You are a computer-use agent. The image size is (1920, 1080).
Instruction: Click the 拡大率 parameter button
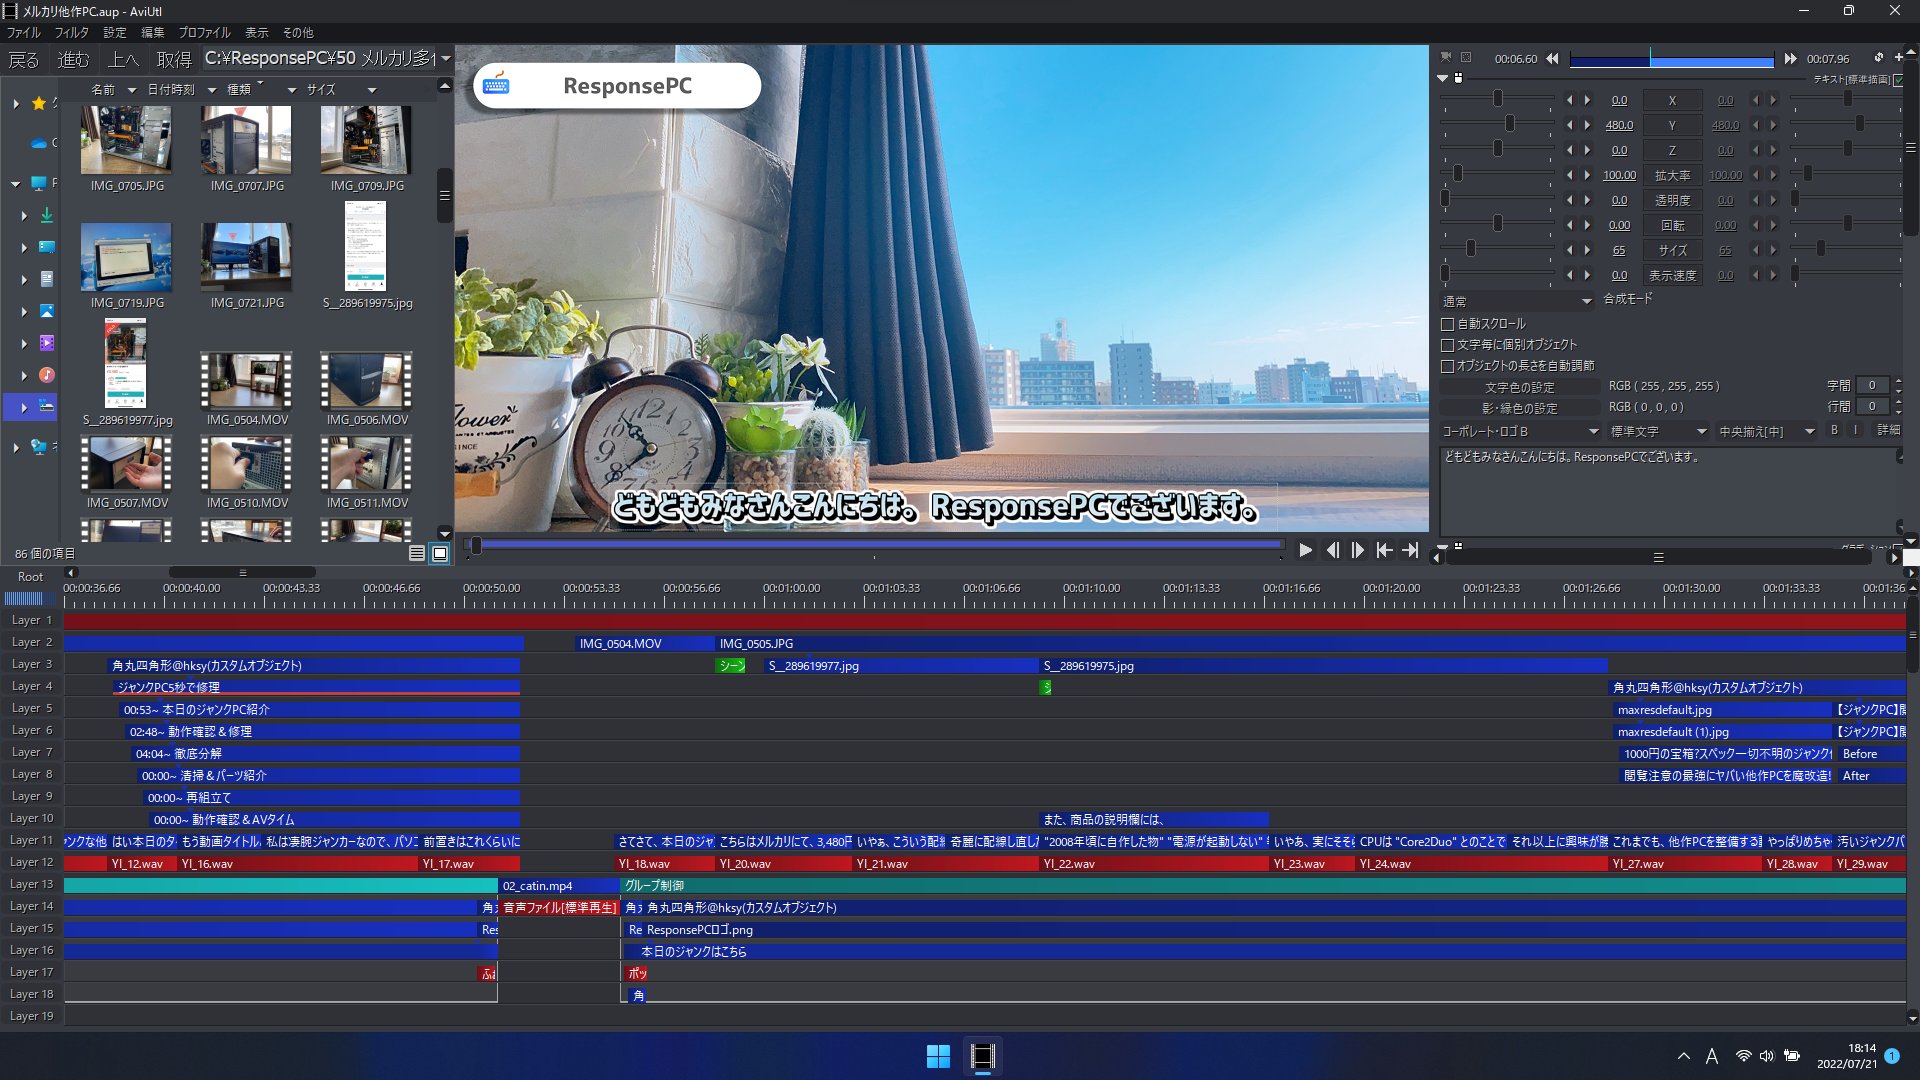[x=1672, y=175]
